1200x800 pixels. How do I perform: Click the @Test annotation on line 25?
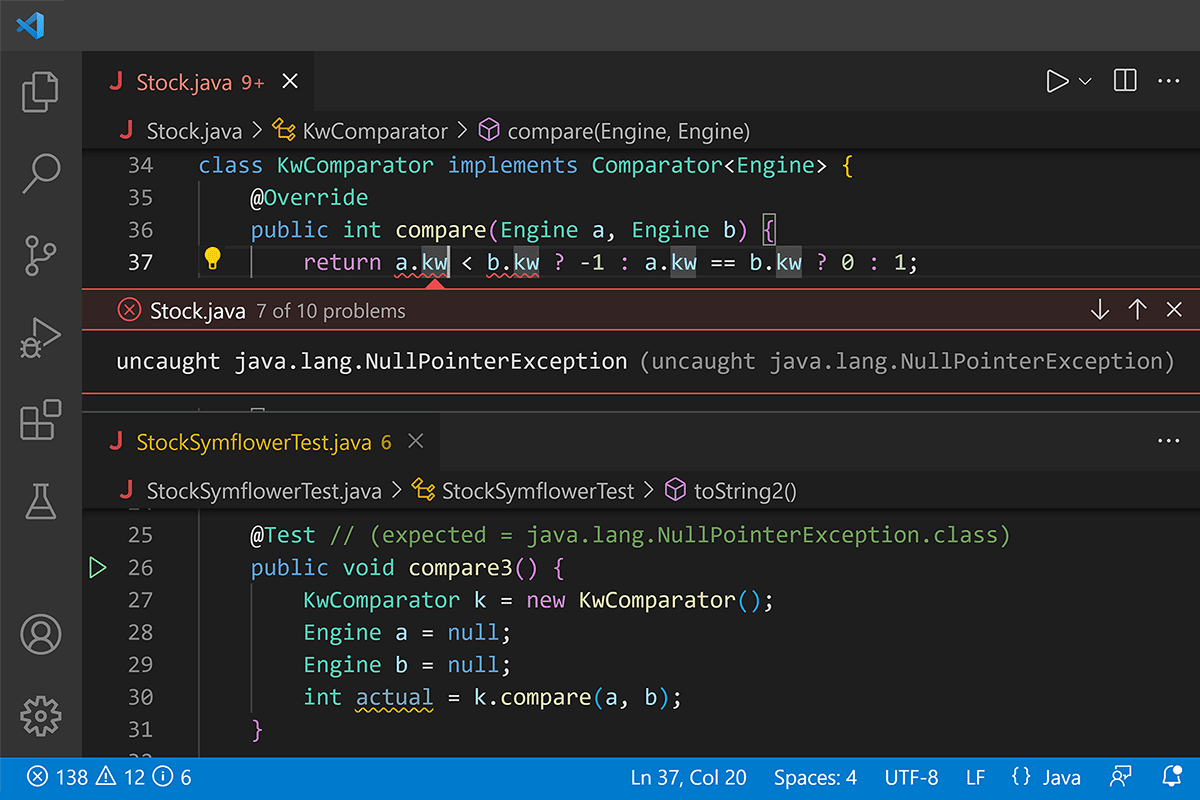283,535
